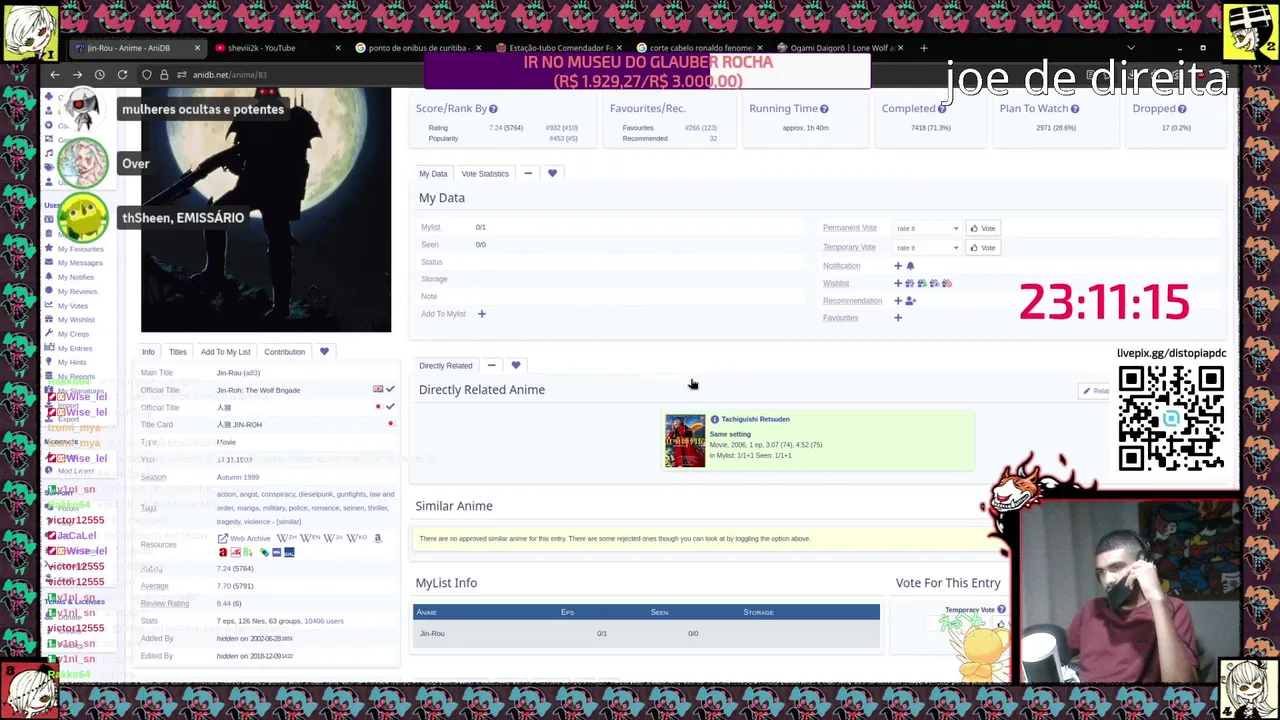Open the Amazon resource icon
The width and height of the screenshot is (1280, 720).
pyautogui.click(x=377, y=539)
